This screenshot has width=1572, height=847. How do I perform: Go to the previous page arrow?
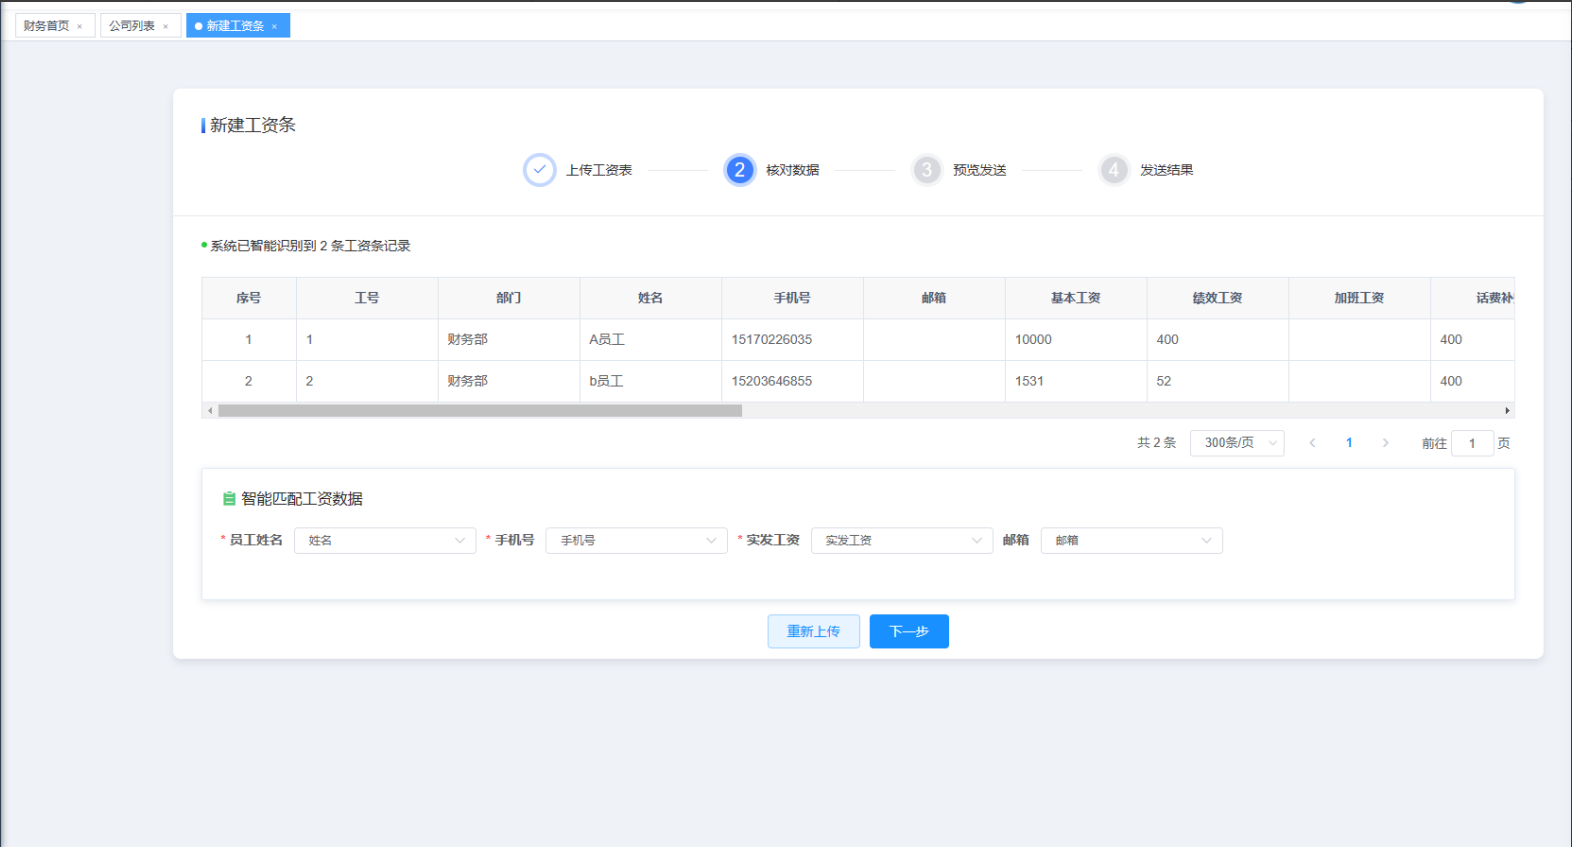point(1312,443)
